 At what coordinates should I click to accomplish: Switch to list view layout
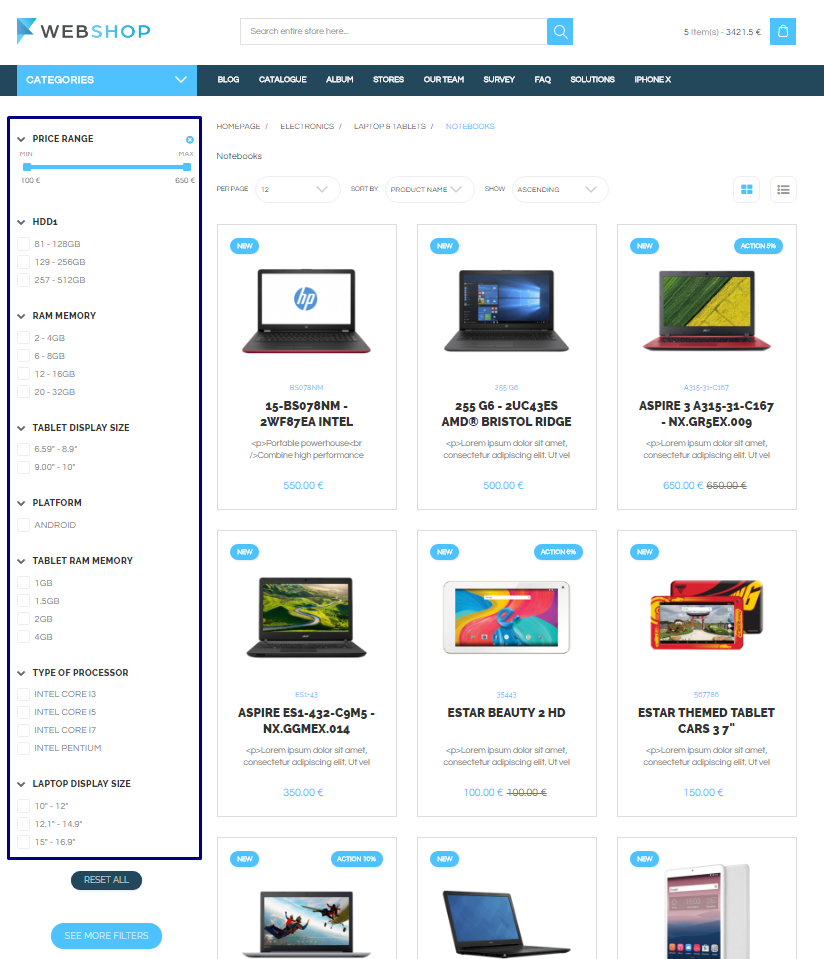(x=783, y=190)
